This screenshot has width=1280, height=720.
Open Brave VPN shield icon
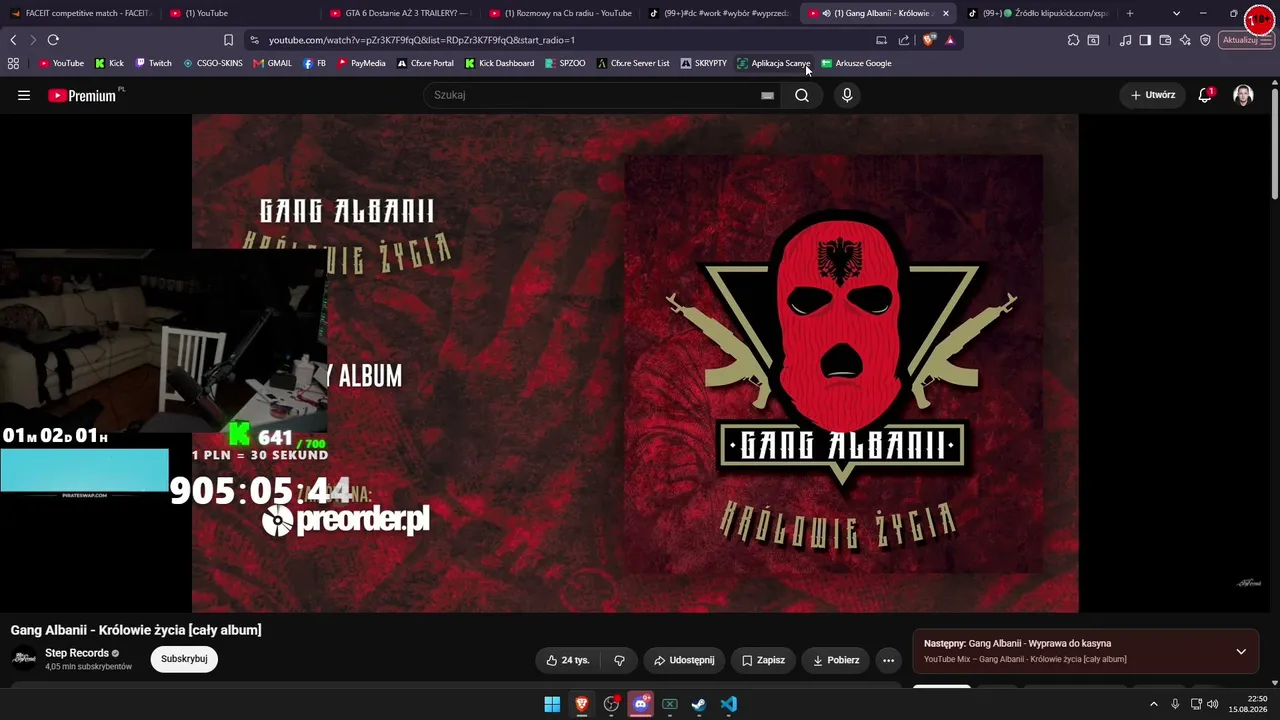pyautogui.click(x=1205, y=40)
